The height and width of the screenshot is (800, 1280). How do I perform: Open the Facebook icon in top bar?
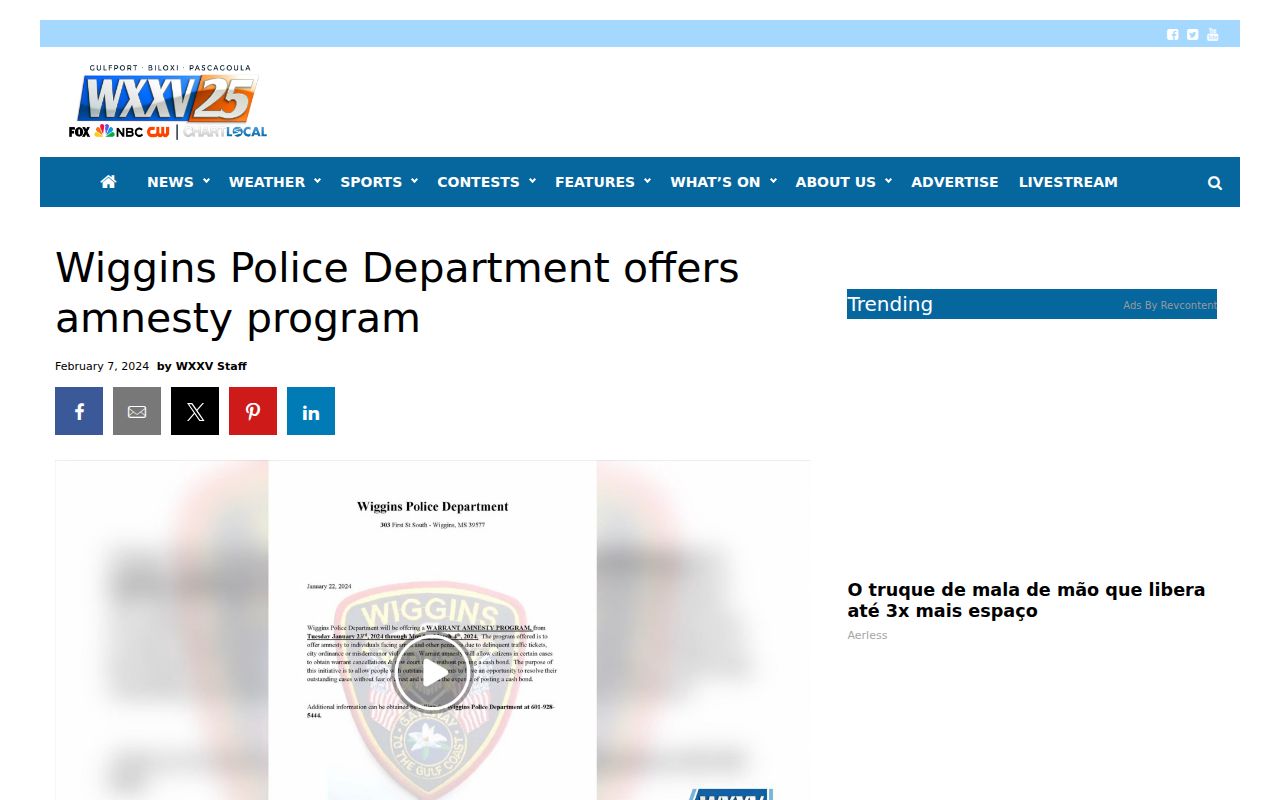(x=1173, y=34)
